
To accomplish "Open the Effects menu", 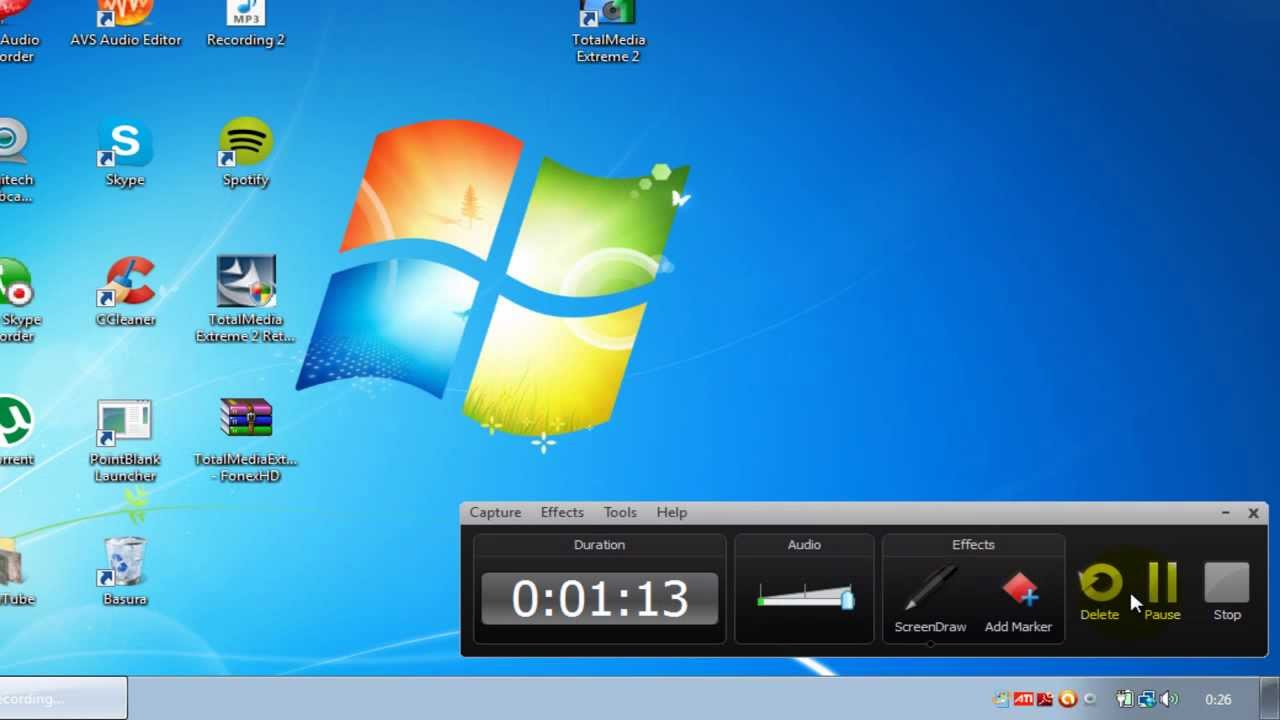I will point(562,512).
